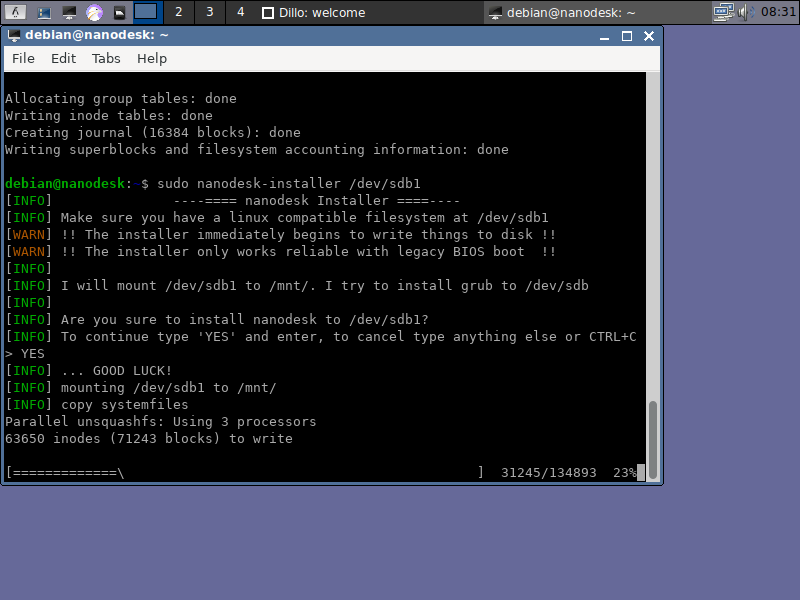The width and height of the screenshot is (800, 600).
Task: Click the 08:31 clock
Action: pyautogui.click(x=778, y=11)
